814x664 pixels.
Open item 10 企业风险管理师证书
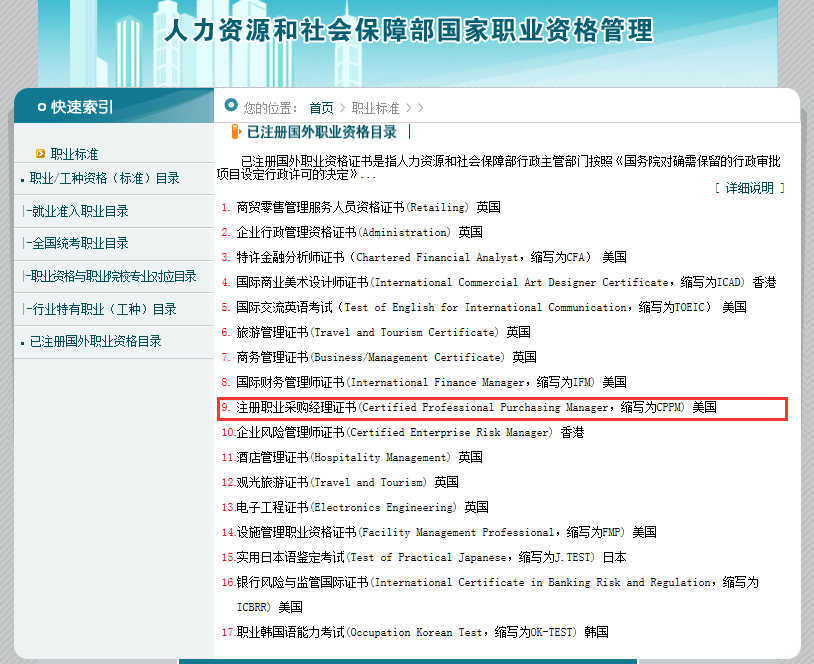pos(410,432)
